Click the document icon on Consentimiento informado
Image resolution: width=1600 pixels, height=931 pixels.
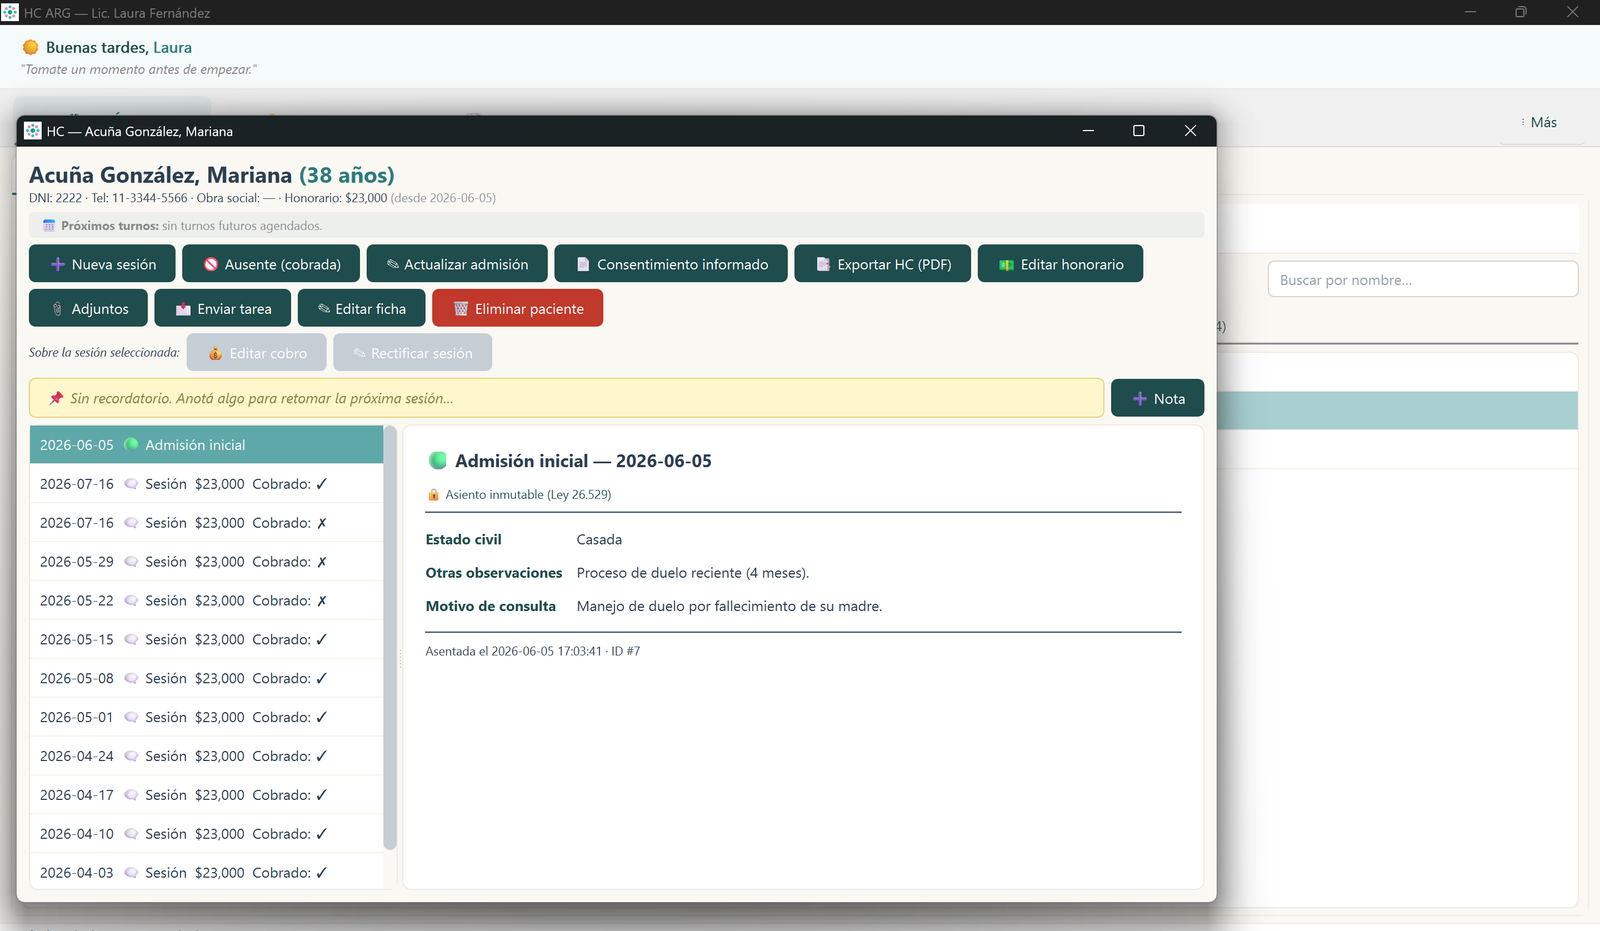pos(583,265)
